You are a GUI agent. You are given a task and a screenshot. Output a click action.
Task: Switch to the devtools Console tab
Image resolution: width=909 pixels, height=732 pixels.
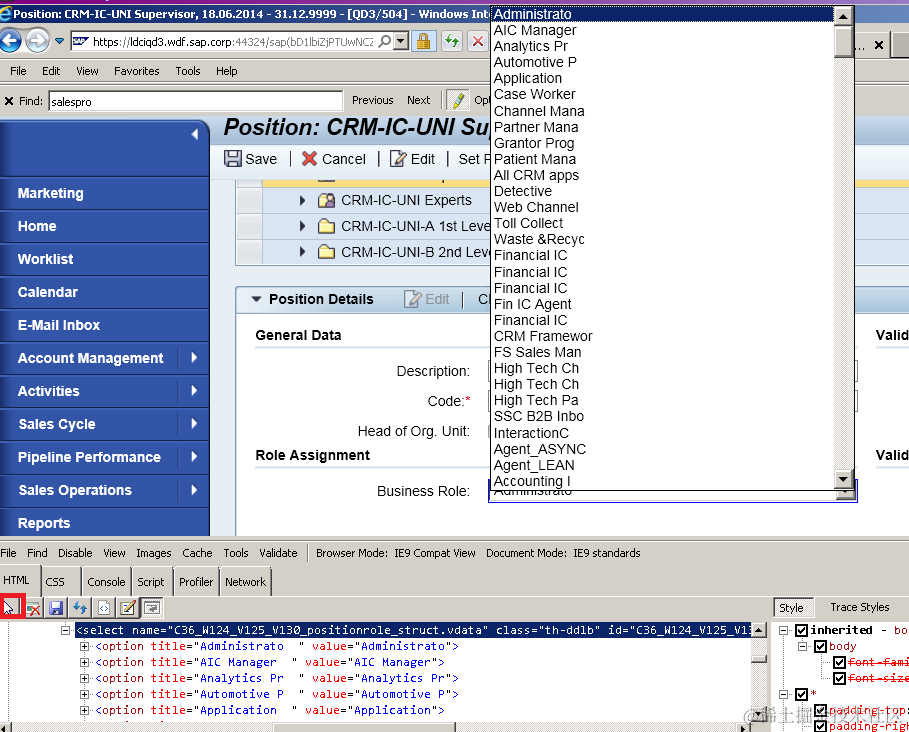106,582
